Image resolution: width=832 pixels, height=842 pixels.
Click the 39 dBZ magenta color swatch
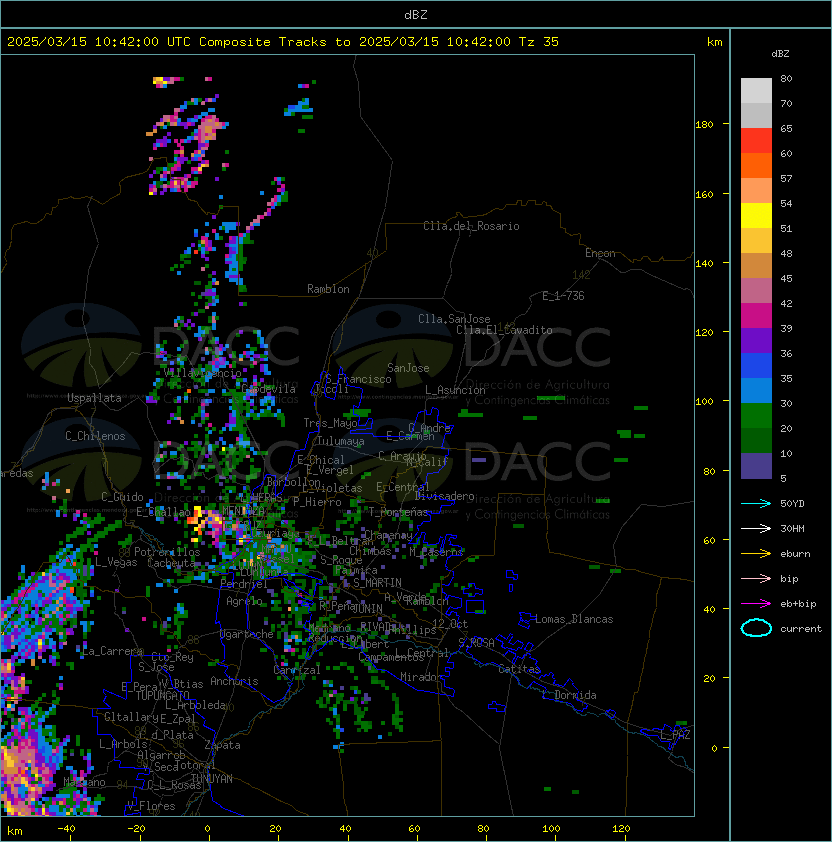coord(756,316)
